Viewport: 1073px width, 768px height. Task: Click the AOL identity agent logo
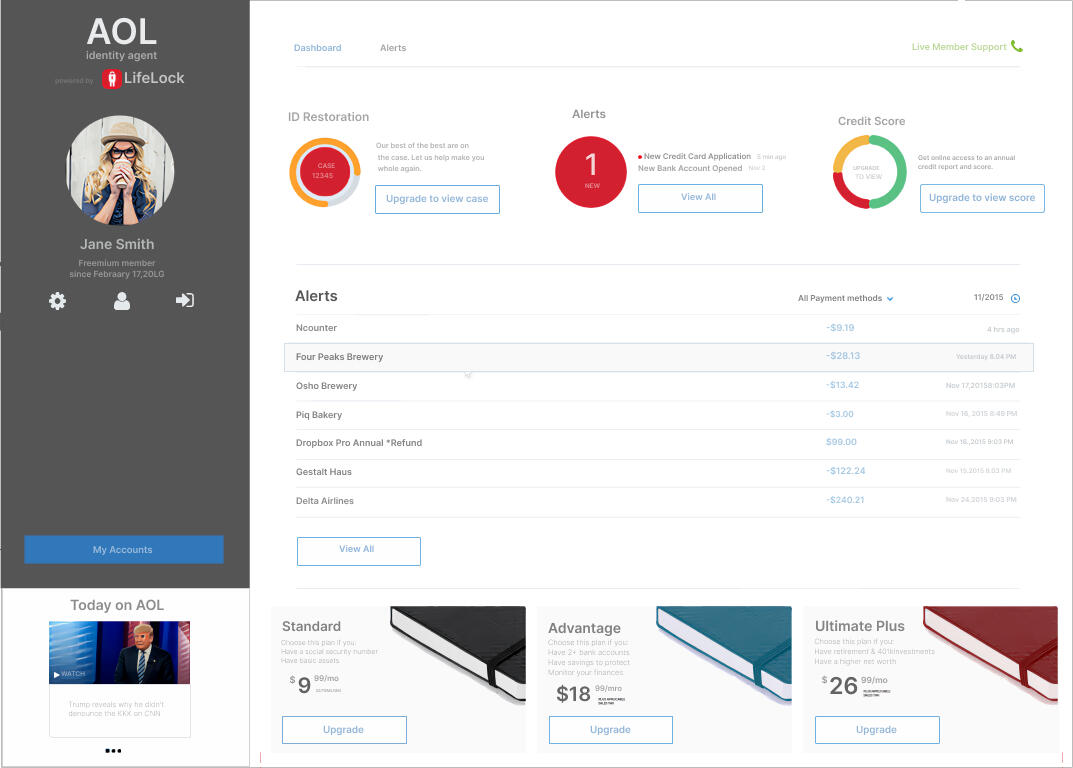121,38
